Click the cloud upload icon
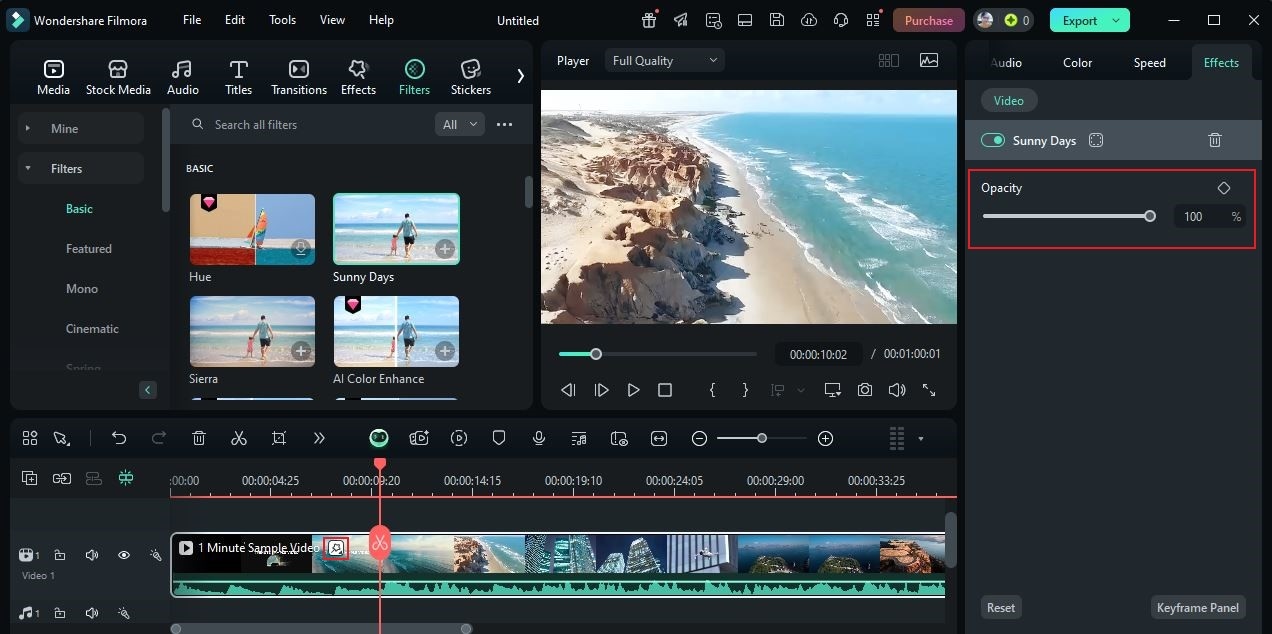Screen dimensions: 1272x634 809,20
